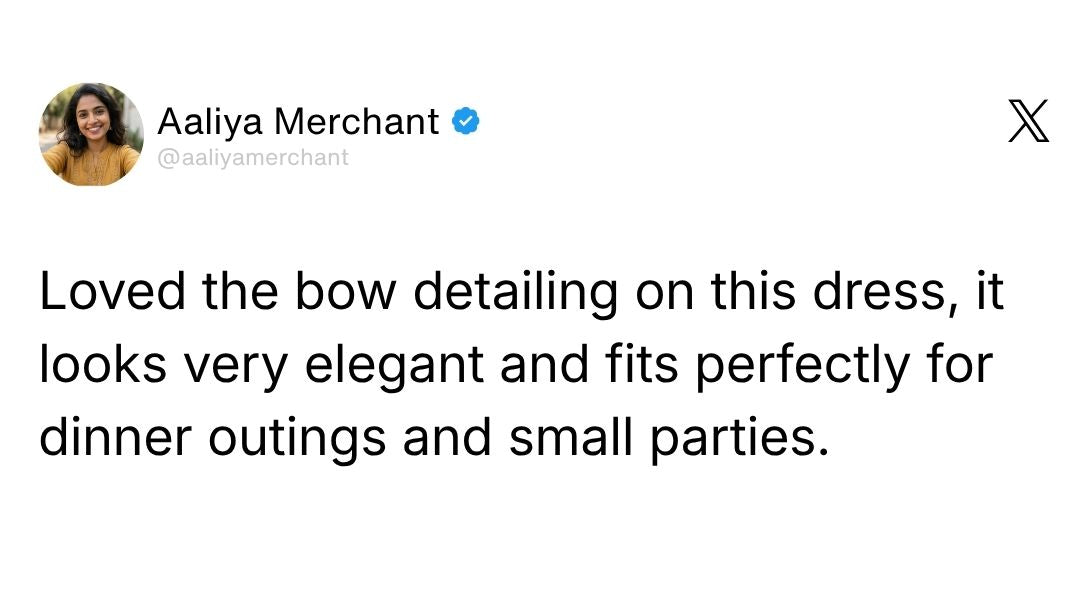The height and width of the screenshot is (616, 1088).
Task: Open Aaliya Merchant's profile picture
Action: tap(91, 134)
